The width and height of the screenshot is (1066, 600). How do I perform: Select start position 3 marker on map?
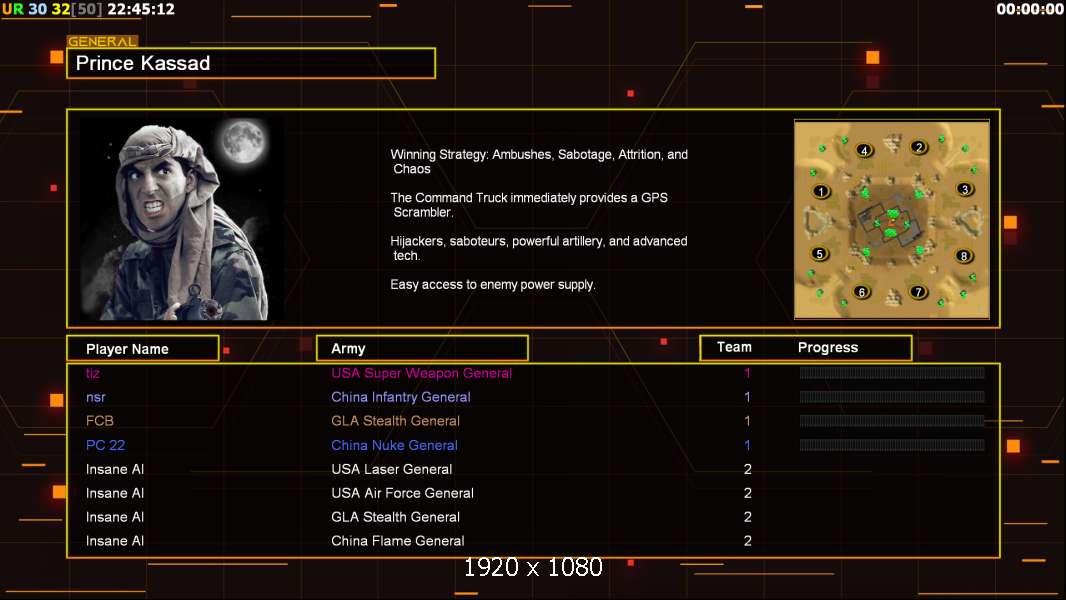pos(964,189)
